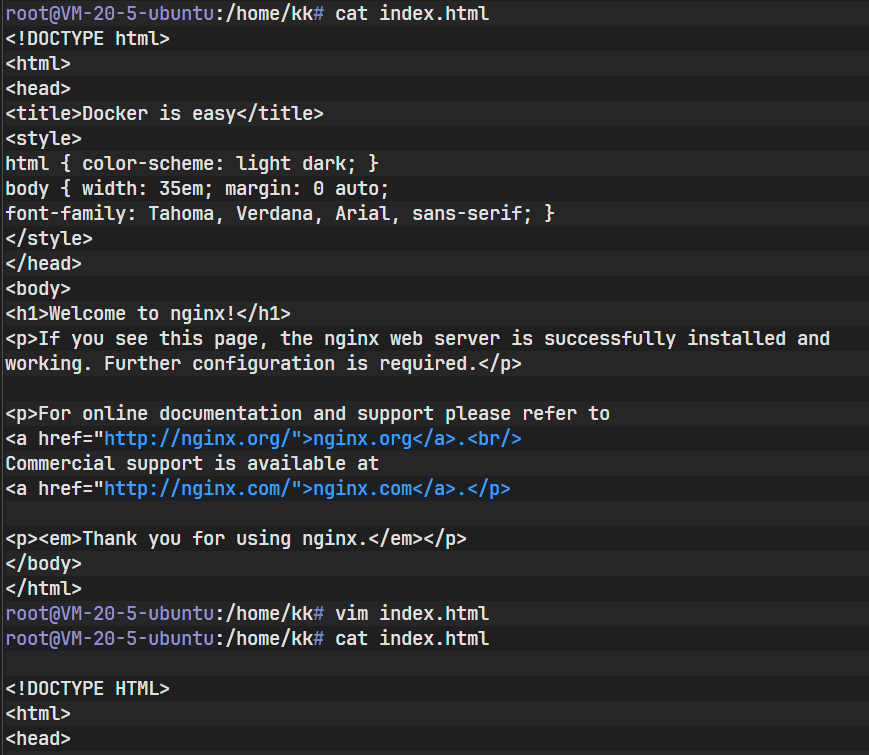Click the opening '<style>' tag line

click(x=44, y=139)
